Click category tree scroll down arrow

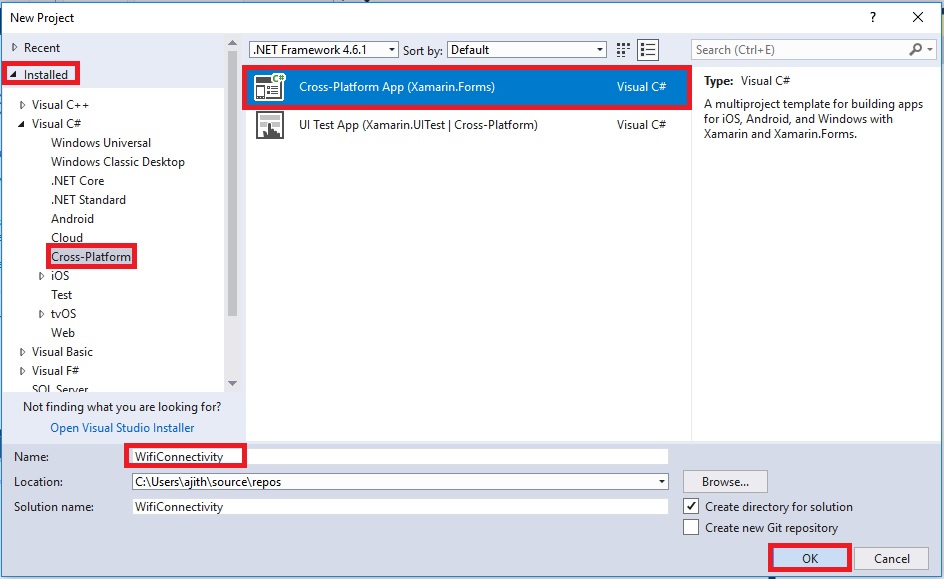(x=232, y=383)
